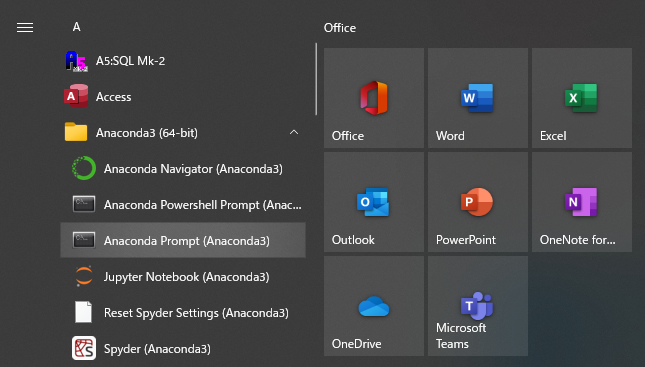Launch the Outlook tile

(x=374, y=202)
